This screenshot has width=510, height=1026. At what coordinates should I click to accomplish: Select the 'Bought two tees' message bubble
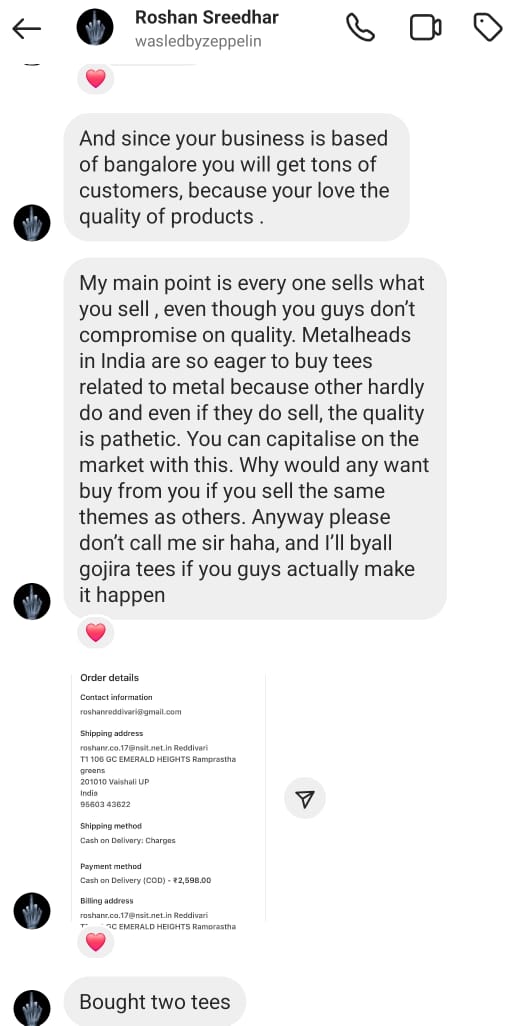pyautogui.click(x=155, y=1002)
